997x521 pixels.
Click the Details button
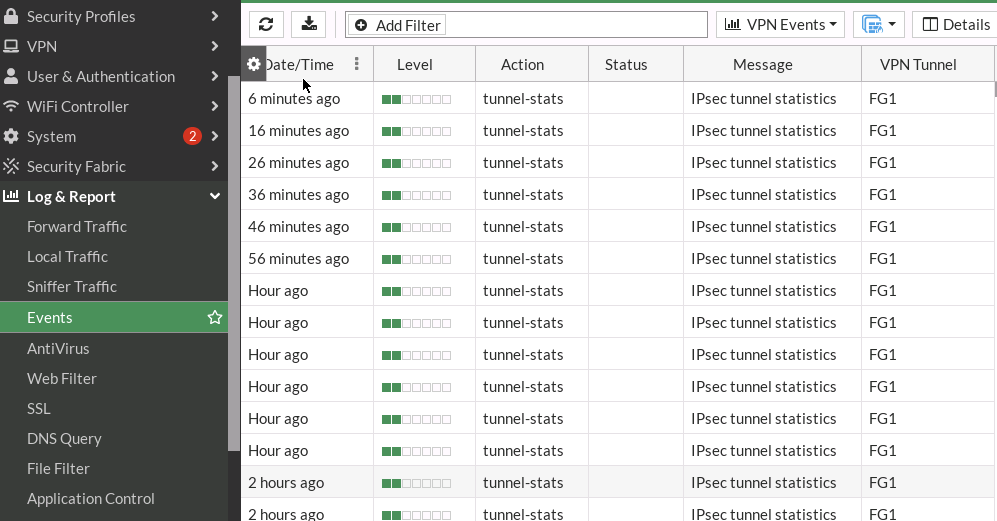click(x=955, y=25)
